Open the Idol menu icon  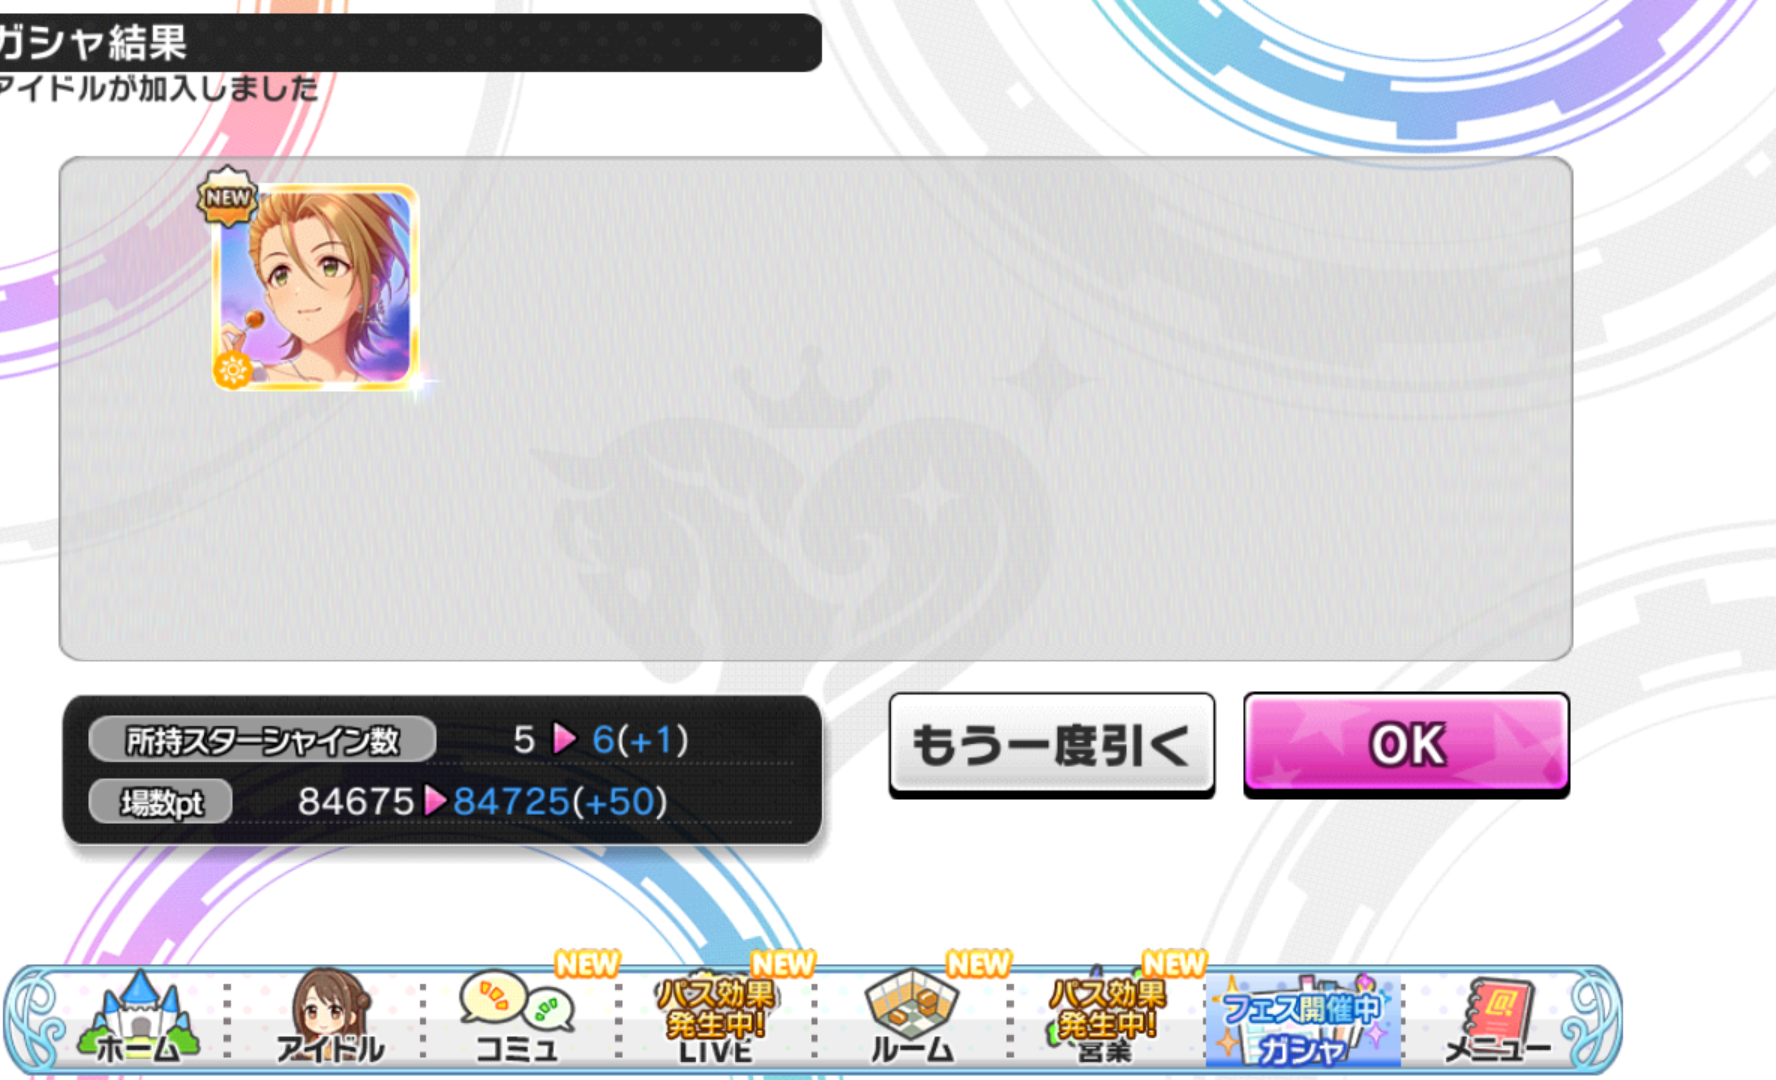coord(330,1018)
